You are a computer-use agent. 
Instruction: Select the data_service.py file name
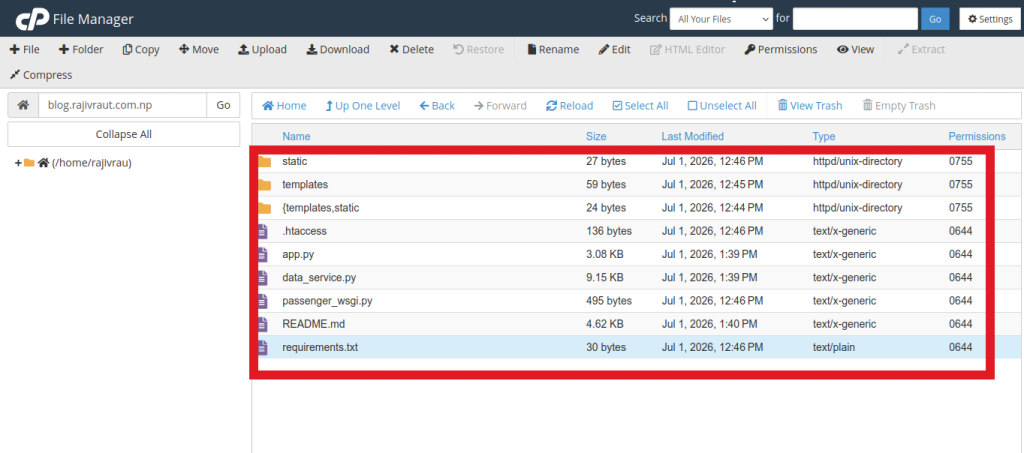(x=319, y=277)
